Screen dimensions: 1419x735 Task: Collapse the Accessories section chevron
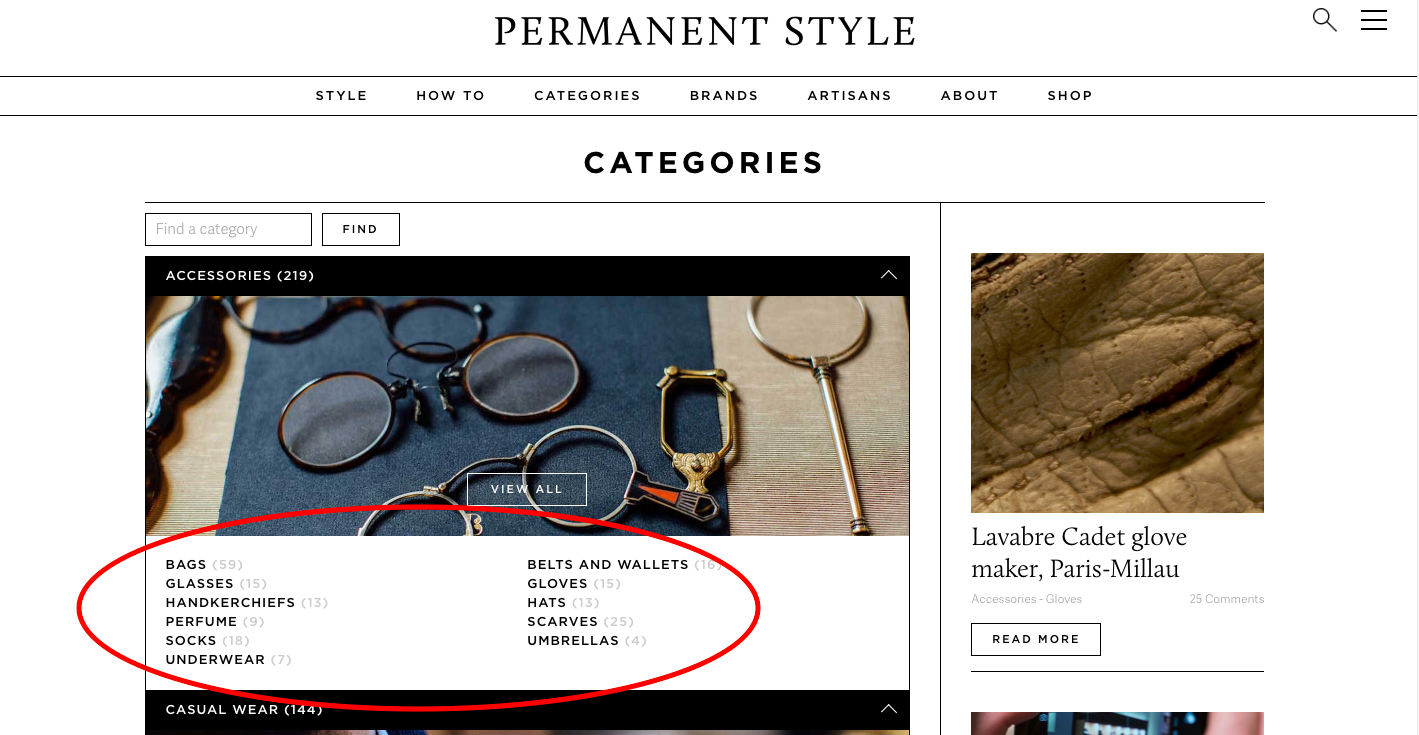(x=888, y=275)
